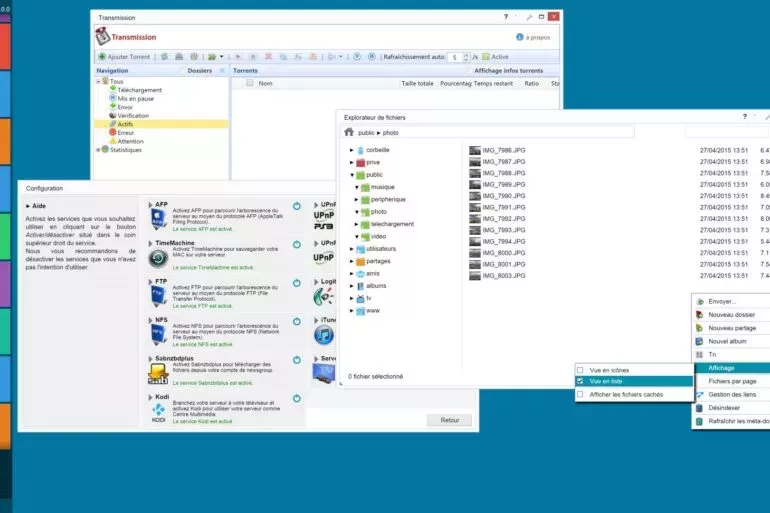Click Affichage infos torrents toggle button
This screenshot has height=513, width=770.
[504, 71]
